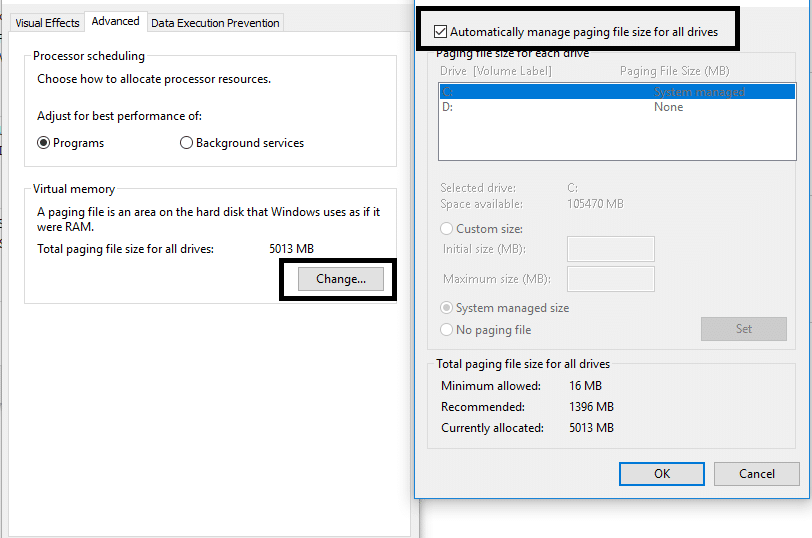Select the Programs radio button
The width and height of the screenshot is (812, 538).
point(44,143)
